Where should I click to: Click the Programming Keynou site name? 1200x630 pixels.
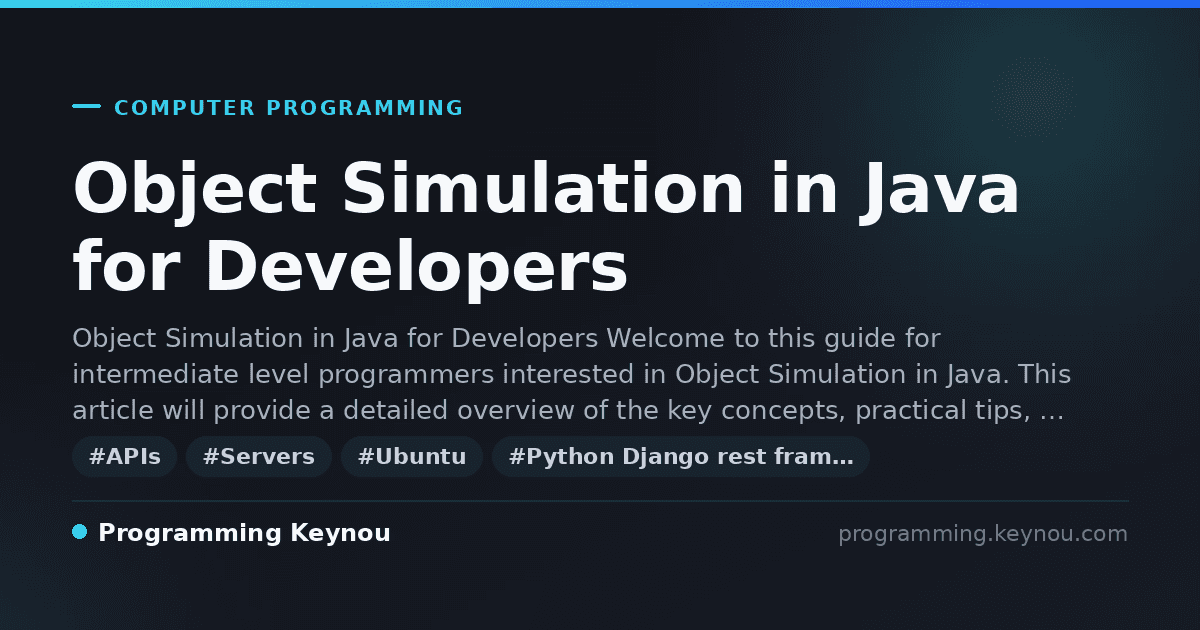point(244,534)
